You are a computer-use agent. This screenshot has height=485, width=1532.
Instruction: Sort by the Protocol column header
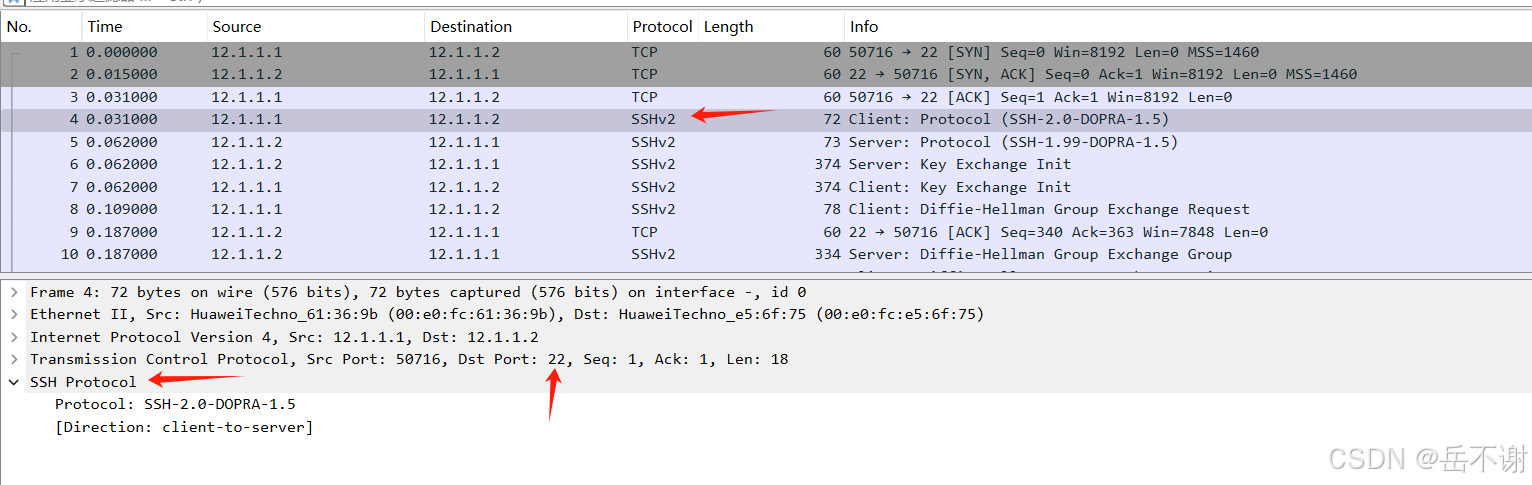click(x=663, y=27)
